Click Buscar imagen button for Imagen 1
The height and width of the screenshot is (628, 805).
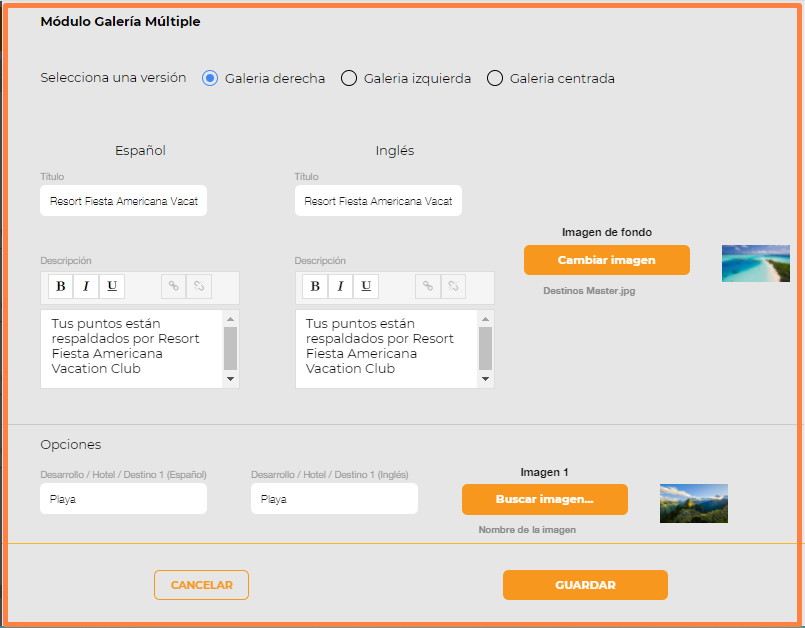click(545, 499)
